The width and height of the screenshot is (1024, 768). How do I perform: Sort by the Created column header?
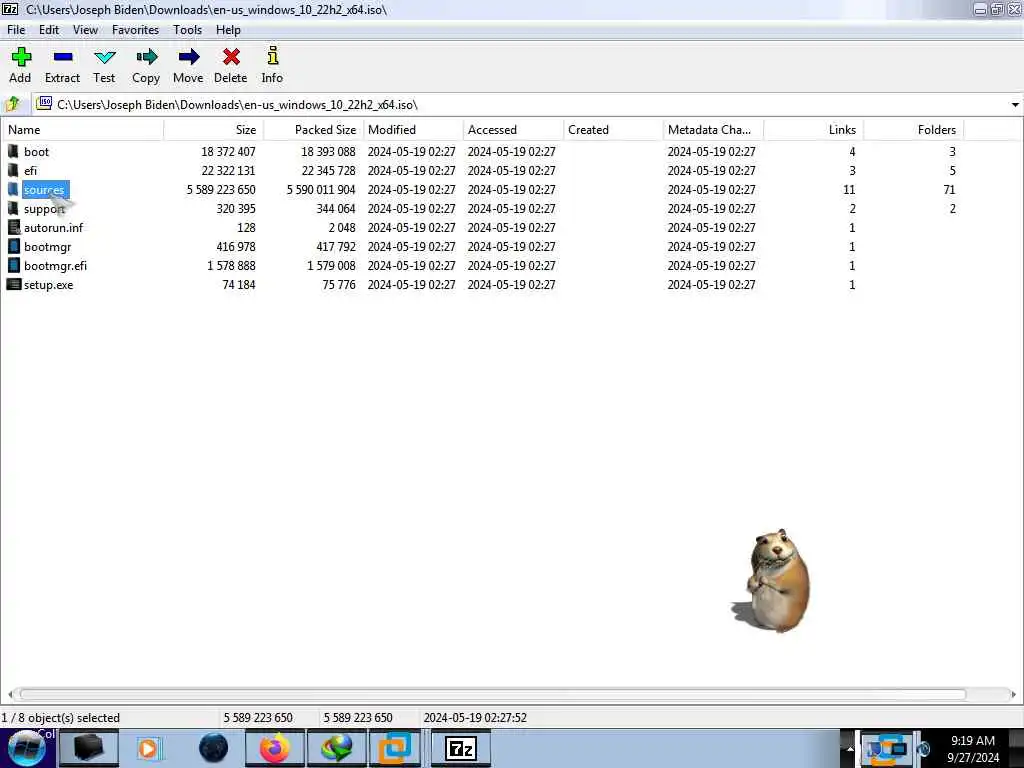(x=613, y=130)
